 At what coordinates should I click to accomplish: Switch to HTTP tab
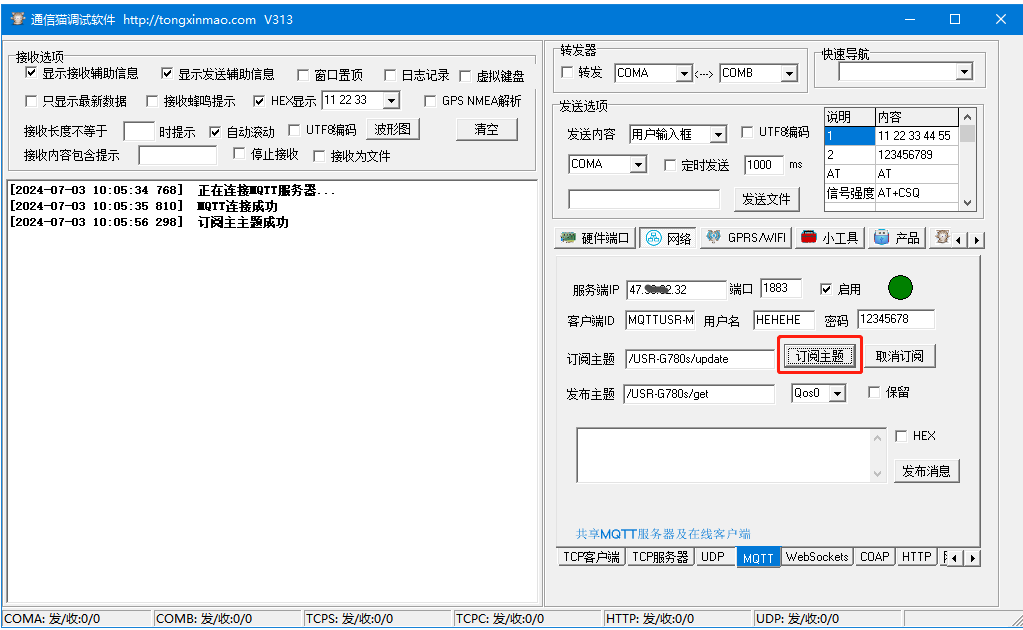917,557
